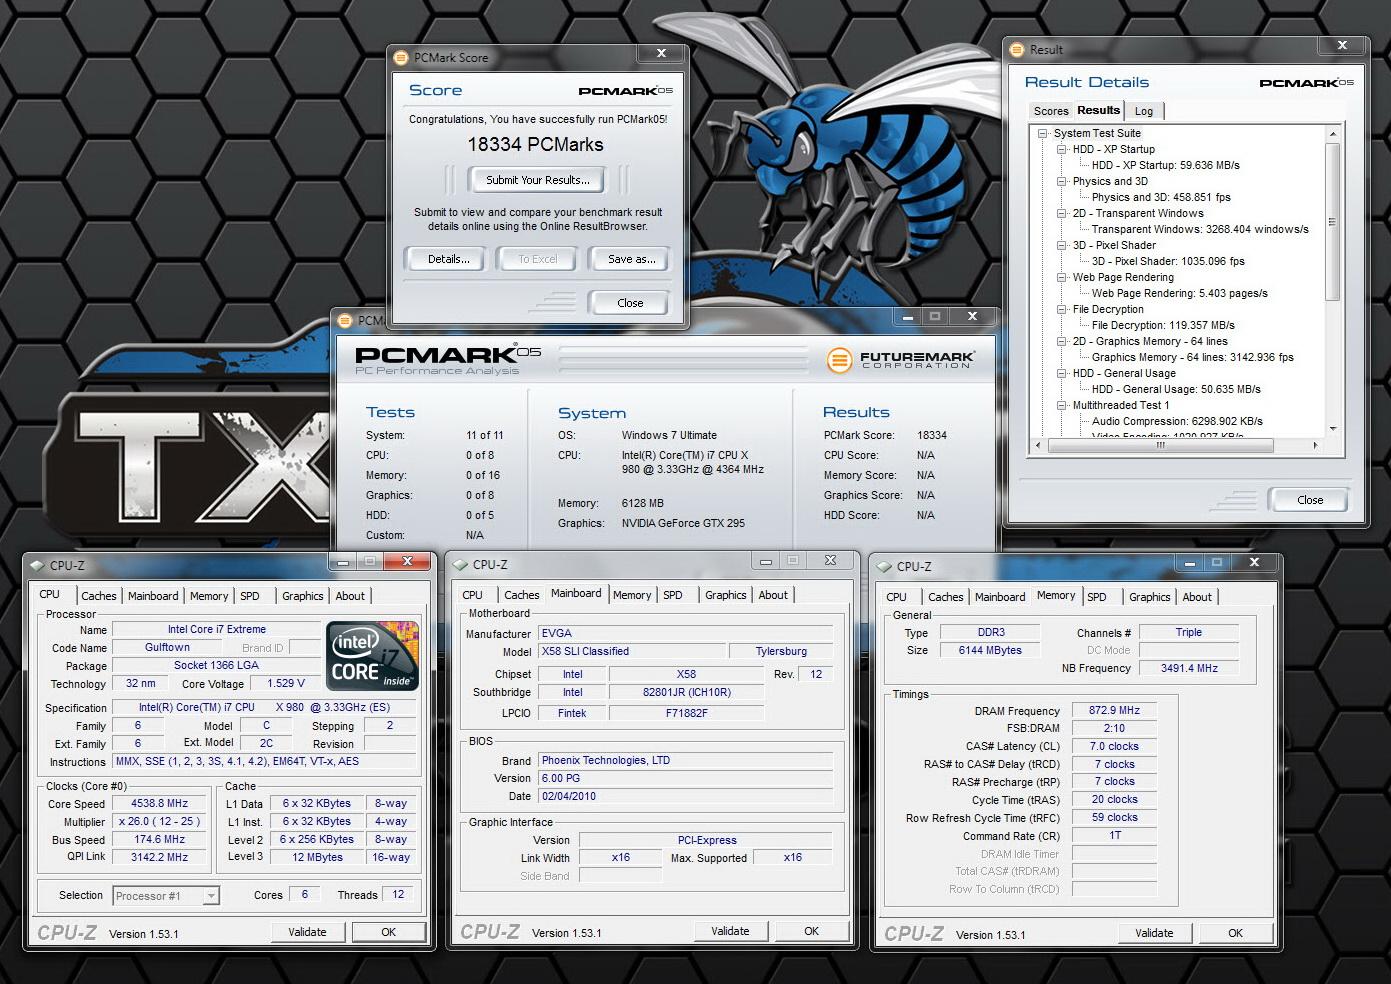Open SPD tab in the mainboard CPU-Z window
The height and width of the screenshot is (984, 1391).
tap(673, 595)
